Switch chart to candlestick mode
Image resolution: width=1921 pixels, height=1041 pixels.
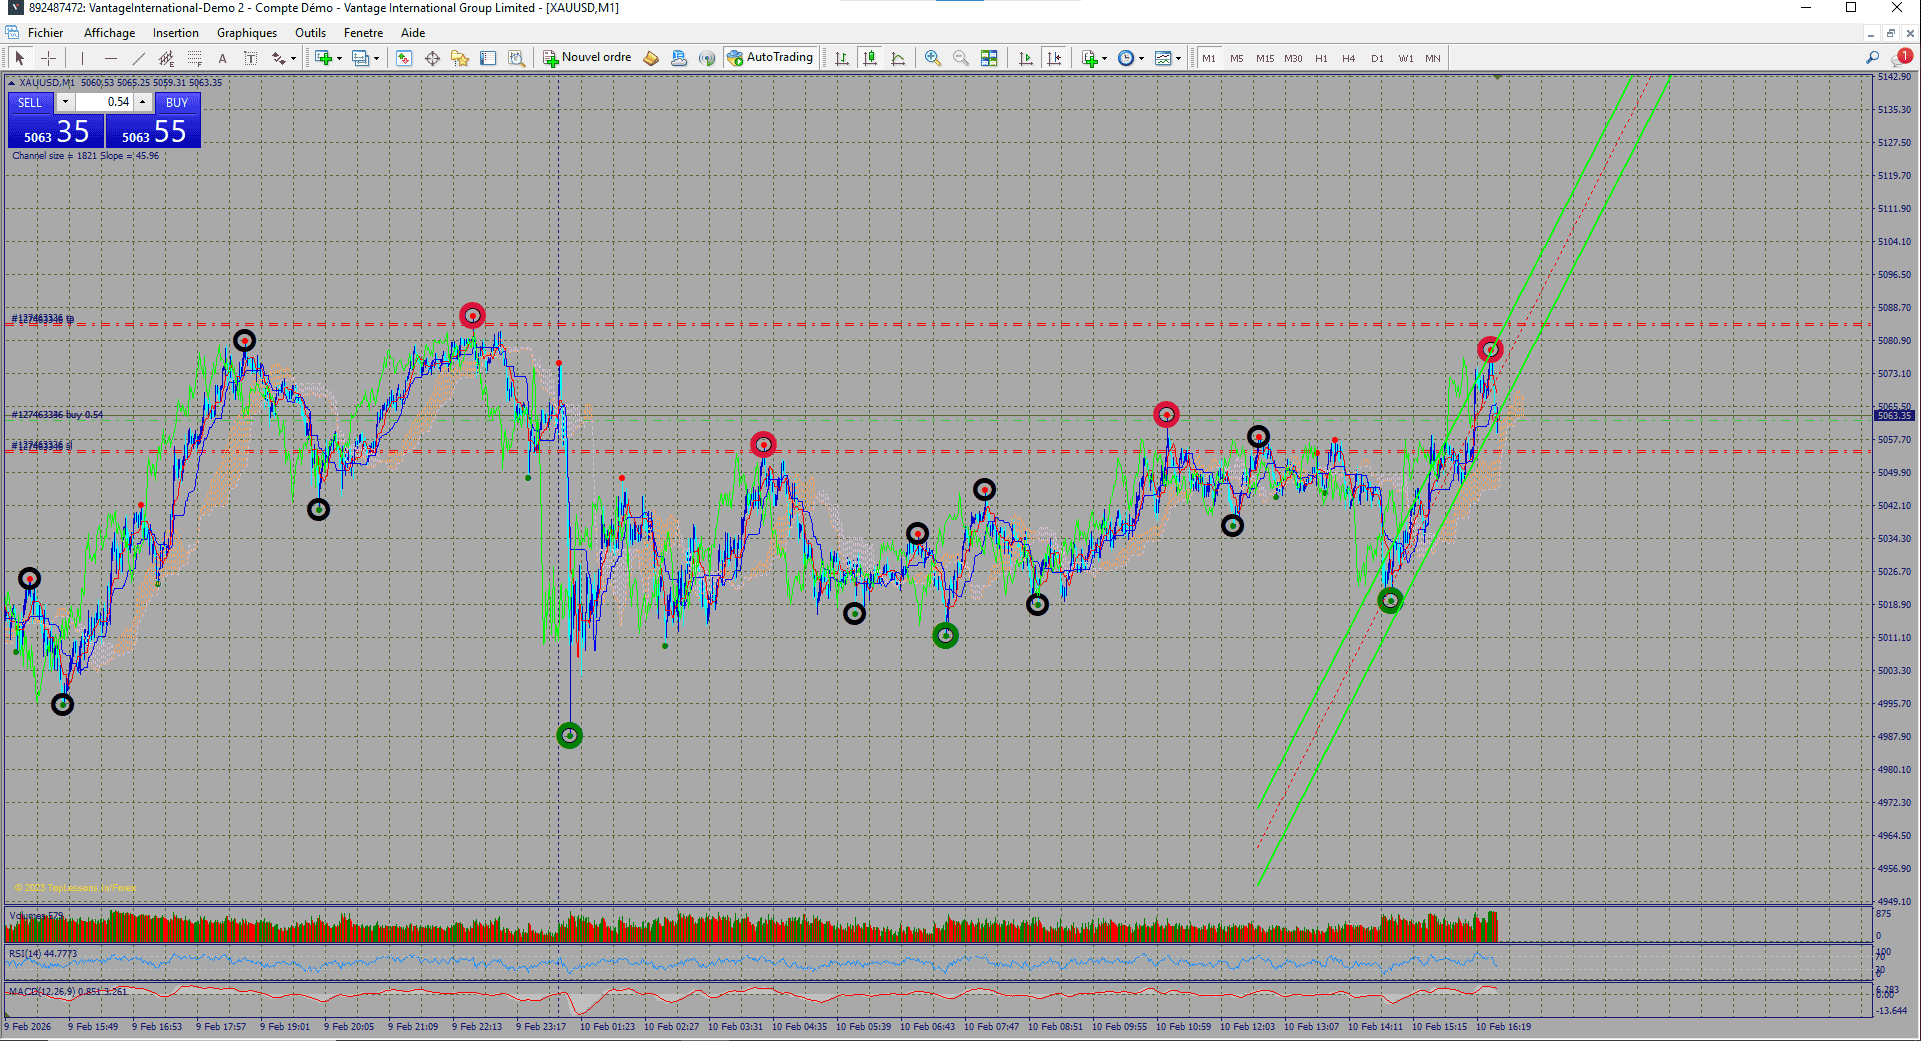[870, 58]
